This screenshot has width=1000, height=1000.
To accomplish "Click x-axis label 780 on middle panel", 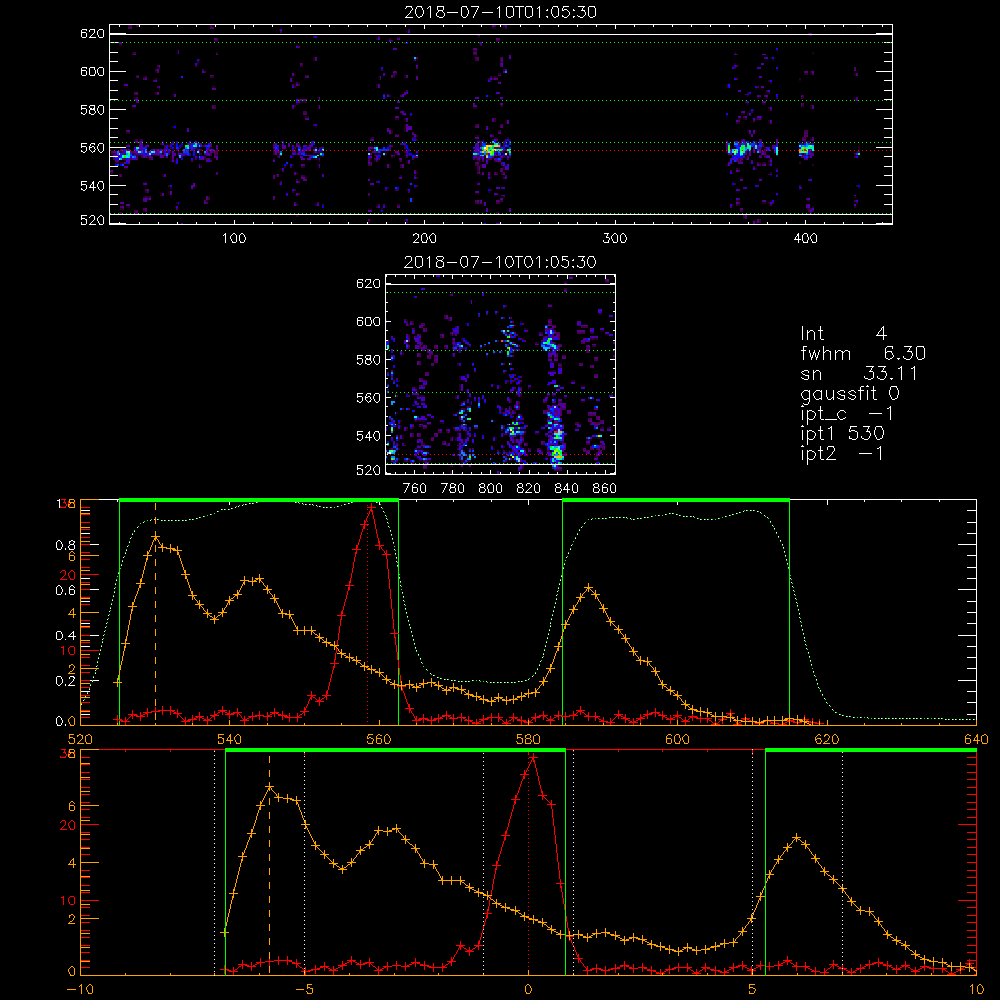I will point(453,489).
